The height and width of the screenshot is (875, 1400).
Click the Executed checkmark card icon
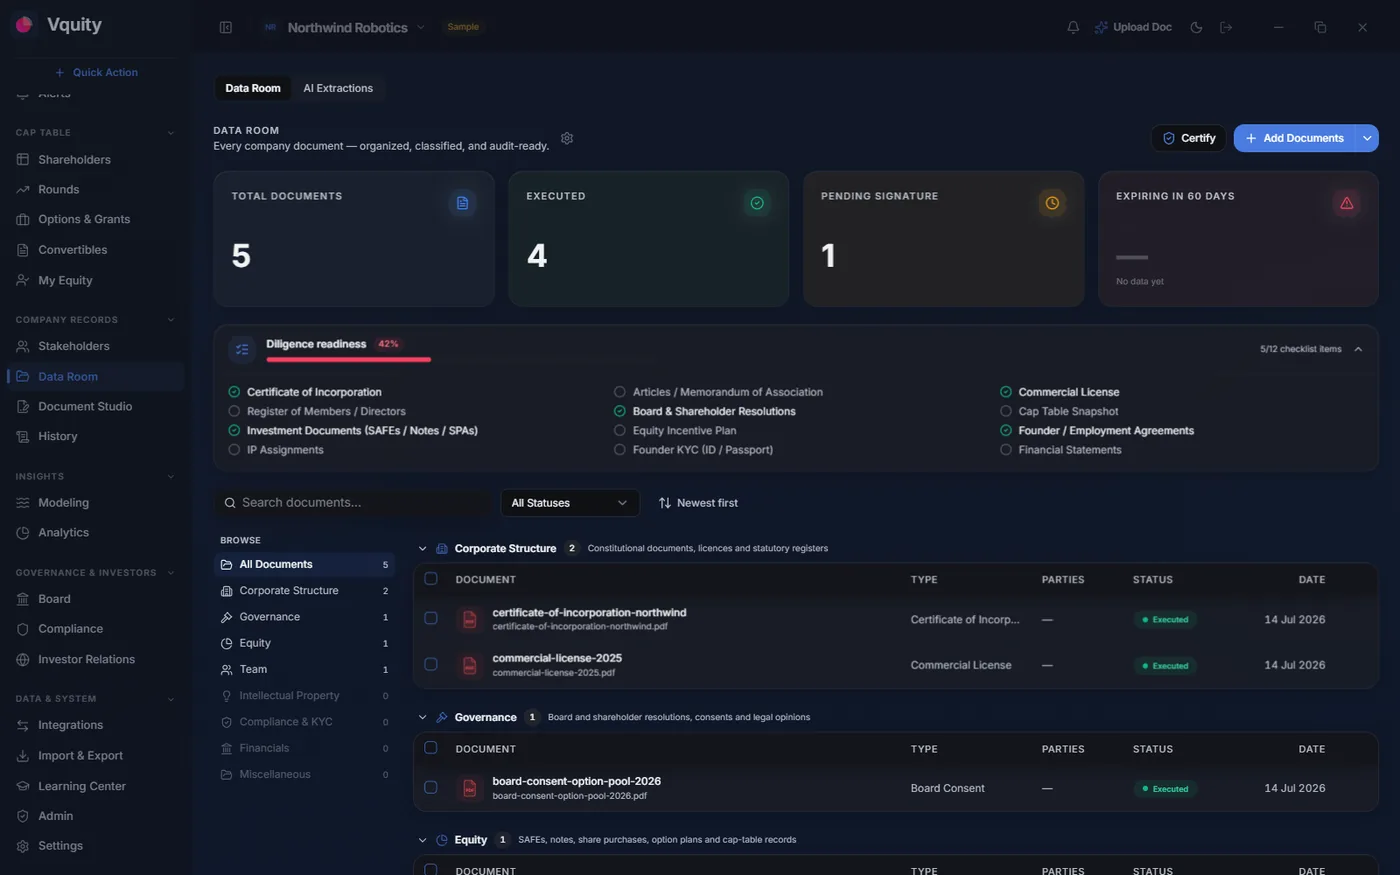(x=757, y=203)
